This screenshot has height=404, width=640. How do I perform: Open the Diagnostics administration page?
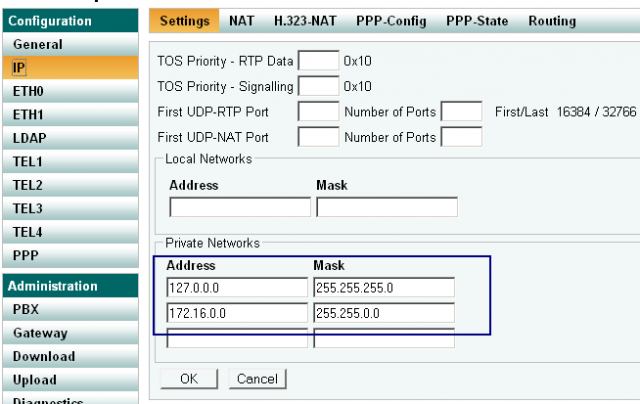point(70,399)
